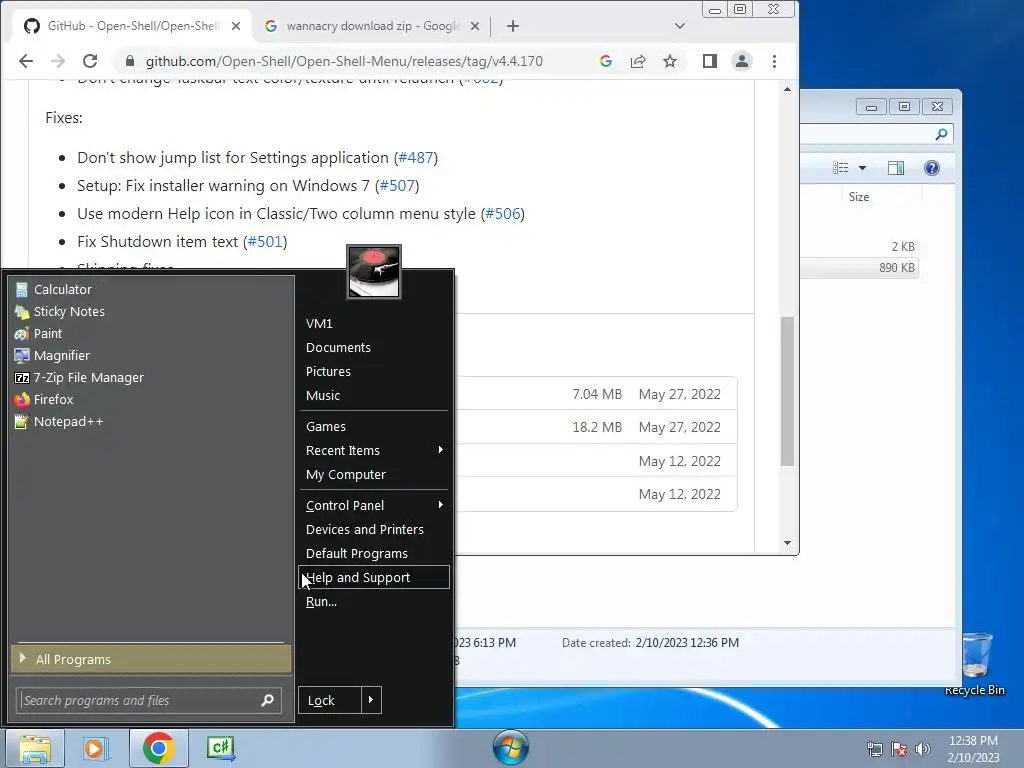Click Chrome page vertical scrollbar thumb
1024x768 pixels.
pos(788,391)
